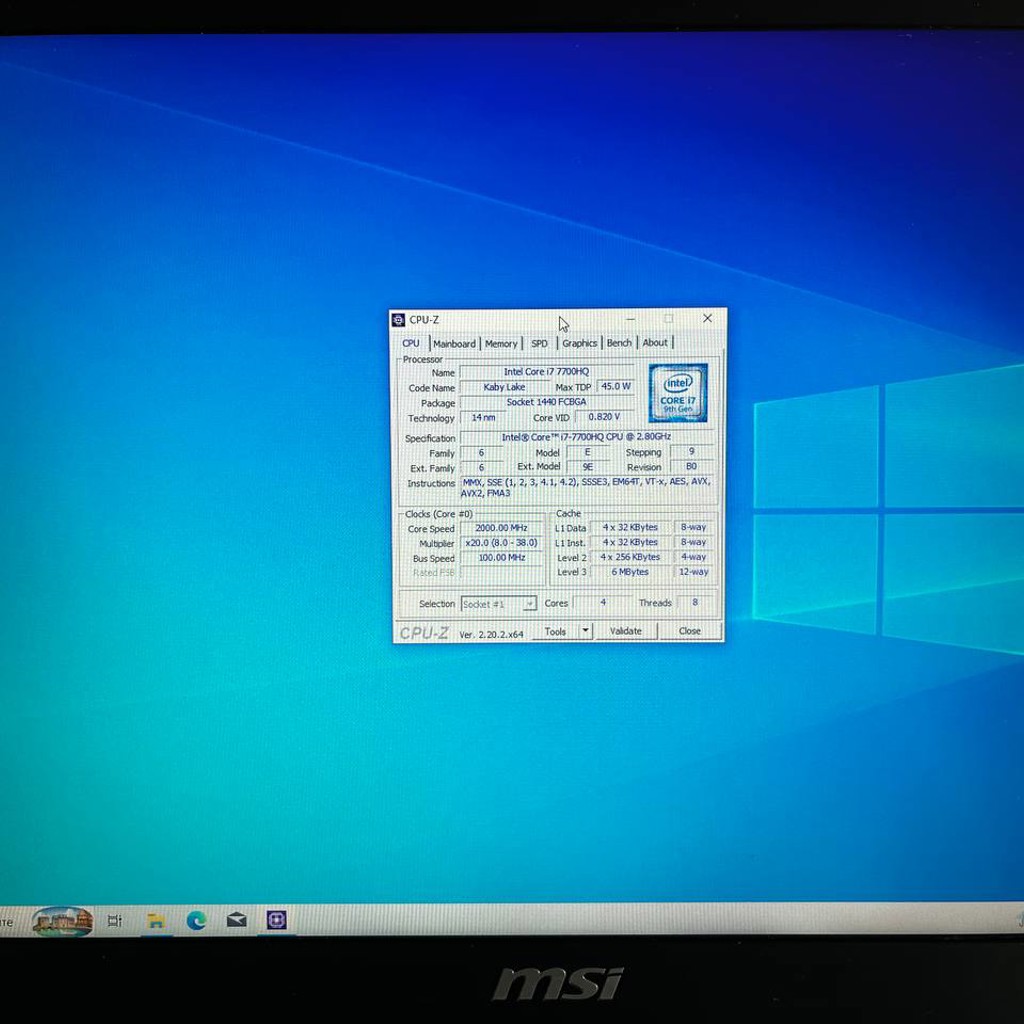This screenshot has height=1024, width=1024.
Task: Click the 0.820 V Core VID value
Action: click(603, 417)
